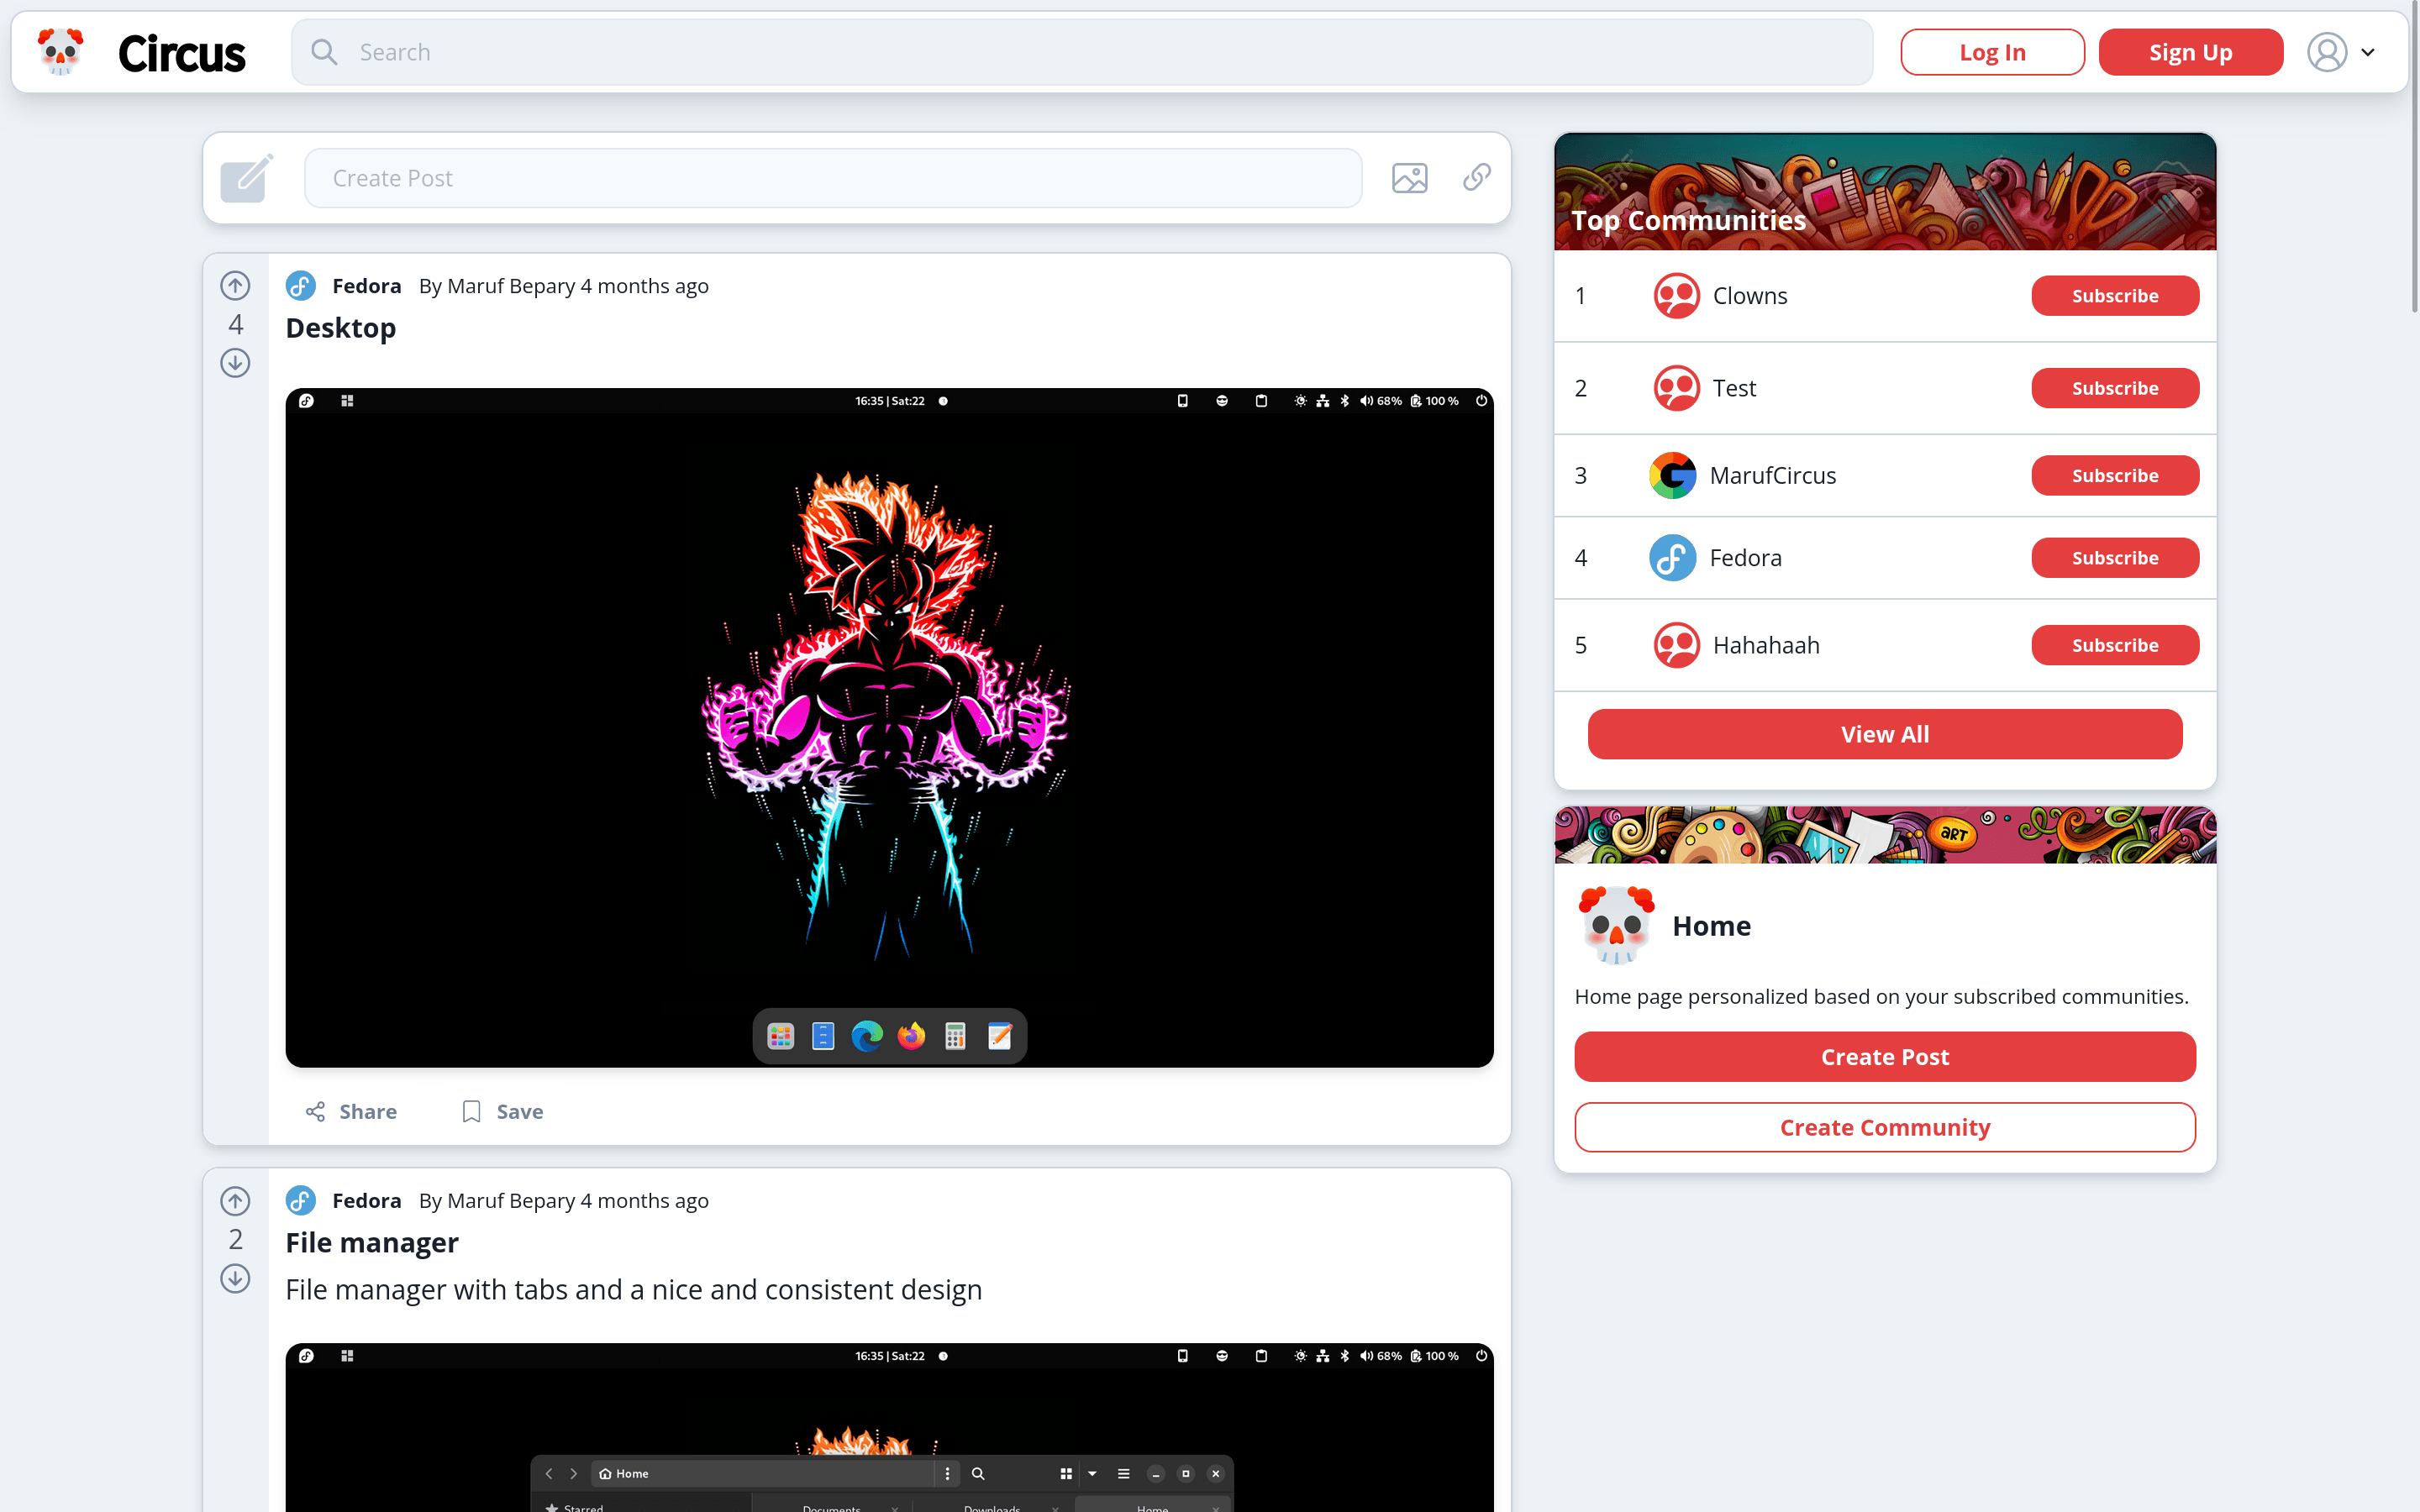Share the Desktop post
2420x1512 pixels.
351,1111
